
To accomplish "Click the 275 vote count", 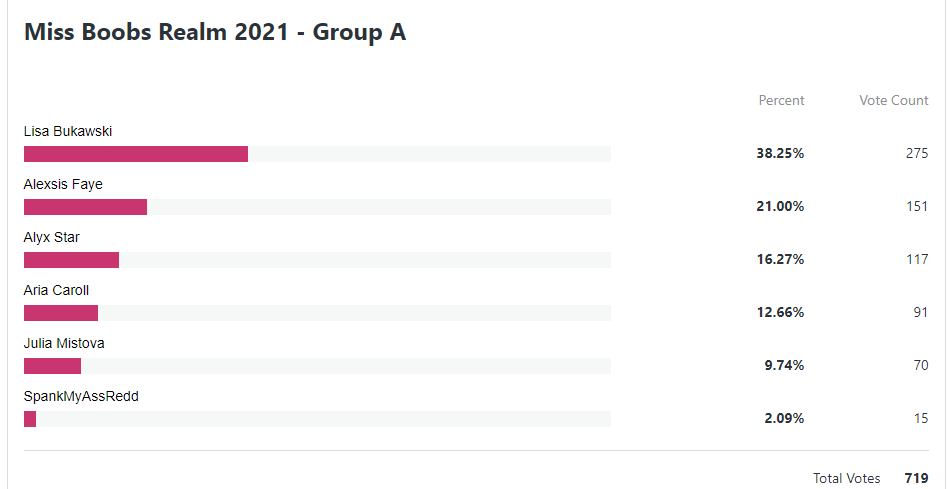I will point(917,154).
